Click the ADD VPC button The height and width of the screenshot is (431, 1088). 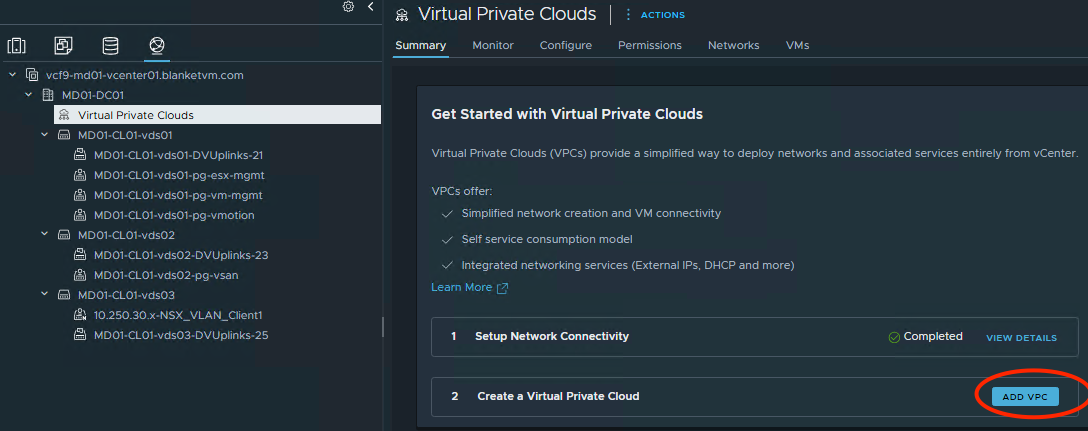[1025, 397]
